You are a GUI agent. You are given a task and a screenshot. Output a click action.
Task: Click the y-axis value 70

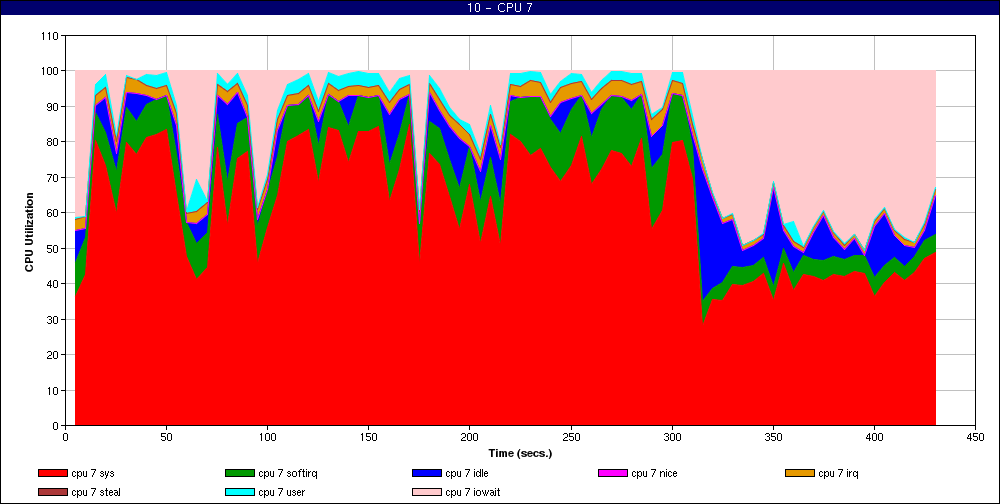point(54,177)
